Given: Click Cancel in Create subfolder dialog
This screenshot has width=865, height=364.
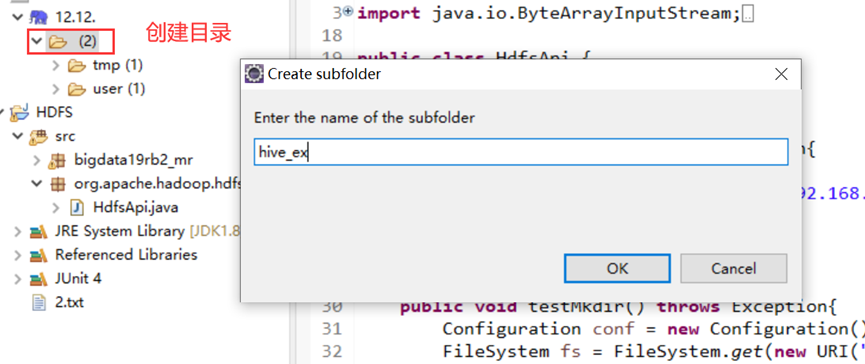Looking at the screenshot, I should 734,269.
